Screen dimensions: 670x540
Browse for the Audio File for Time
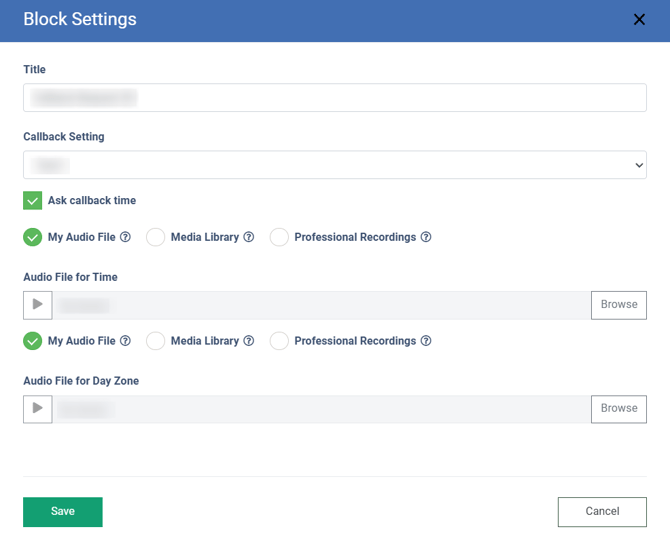click(x=618, y=305)
